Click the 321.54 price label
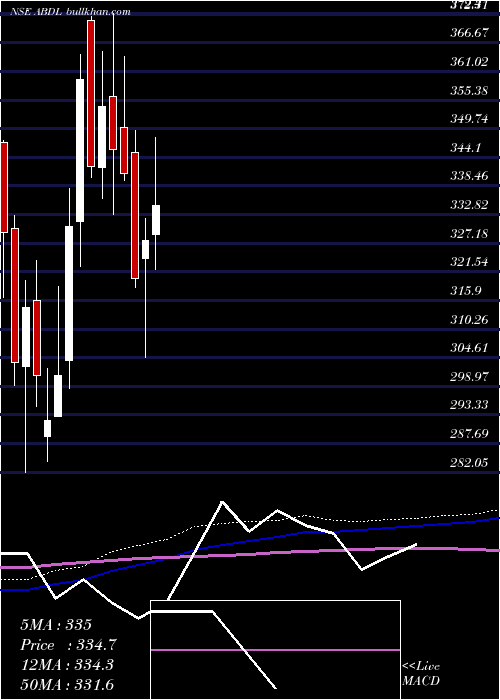 pyautogui.click(x=468, y=262)
